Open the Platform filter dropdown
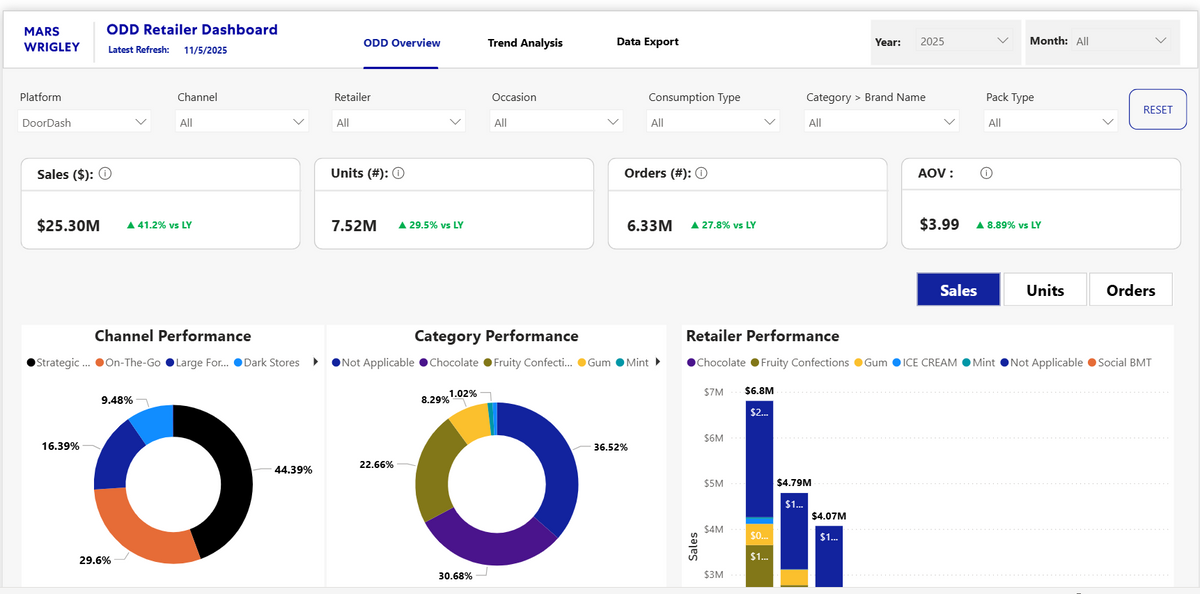Screen dimensions: 1200x594 coord(83,120)
